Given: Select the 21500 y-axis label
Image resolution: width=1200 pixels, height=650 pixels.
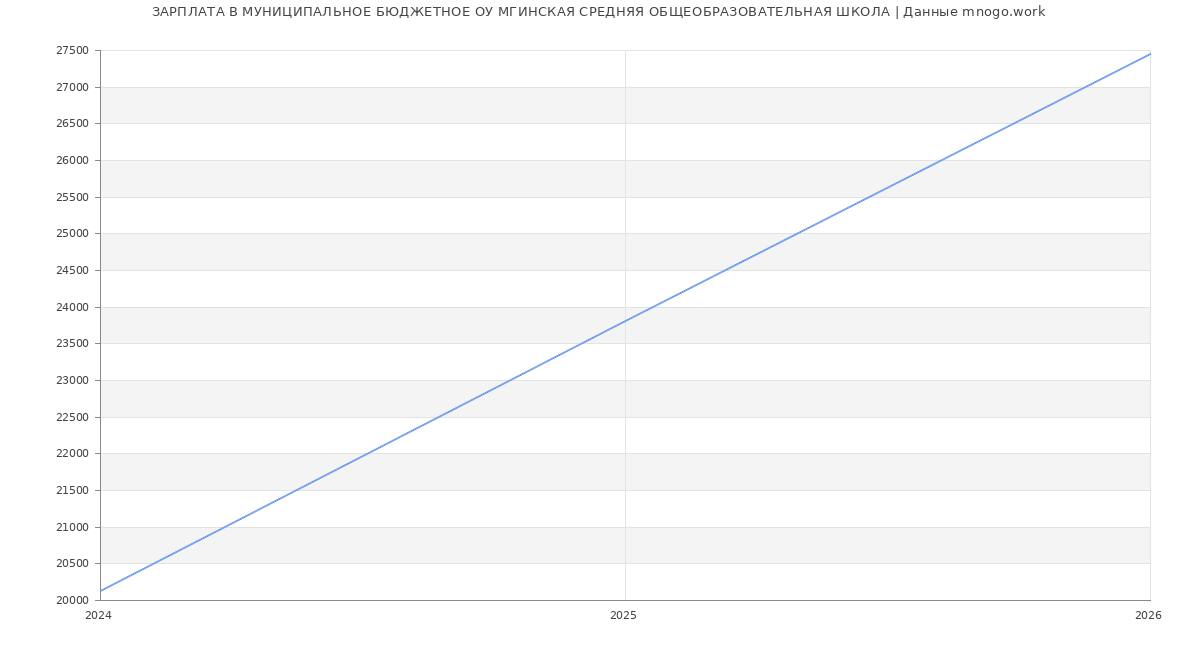Looking at the screenshot, I should (x=72, y=491).
